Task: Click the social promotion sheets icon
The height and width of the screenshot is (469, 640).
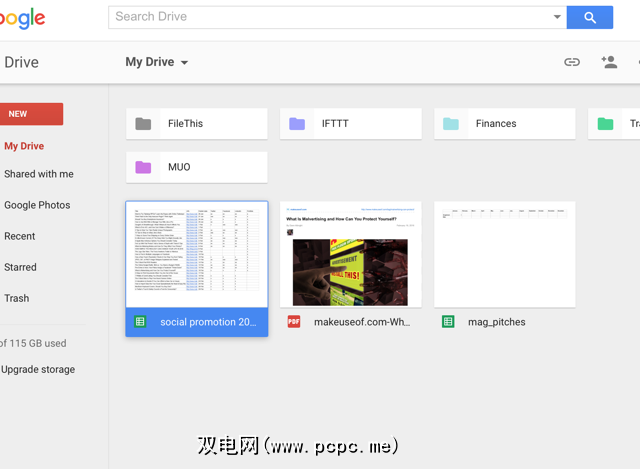Action: coord(140,322)
